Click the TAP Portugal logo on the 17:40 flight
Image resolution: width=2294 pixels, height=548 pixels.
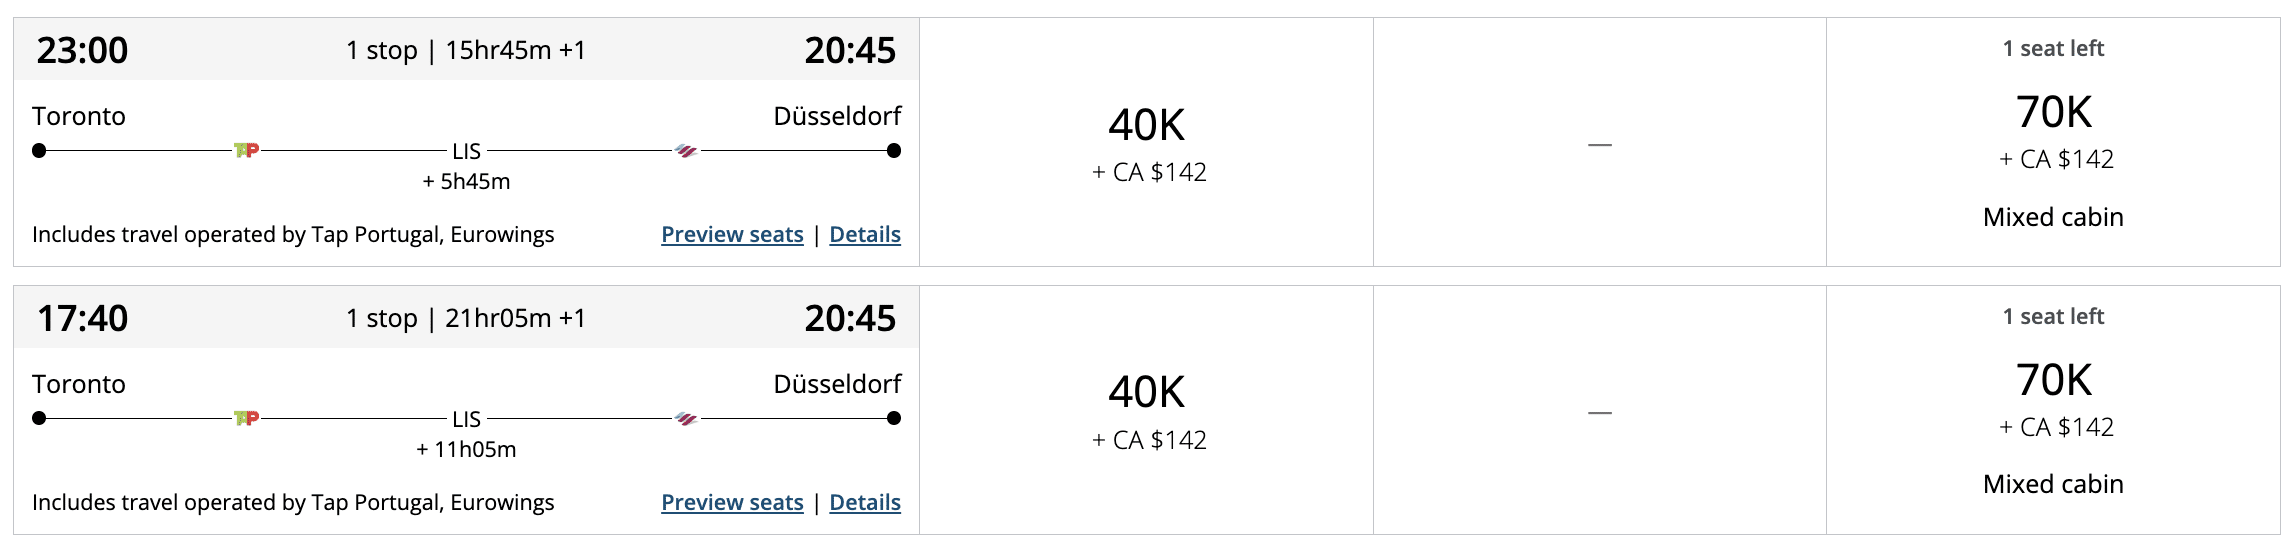246,419
